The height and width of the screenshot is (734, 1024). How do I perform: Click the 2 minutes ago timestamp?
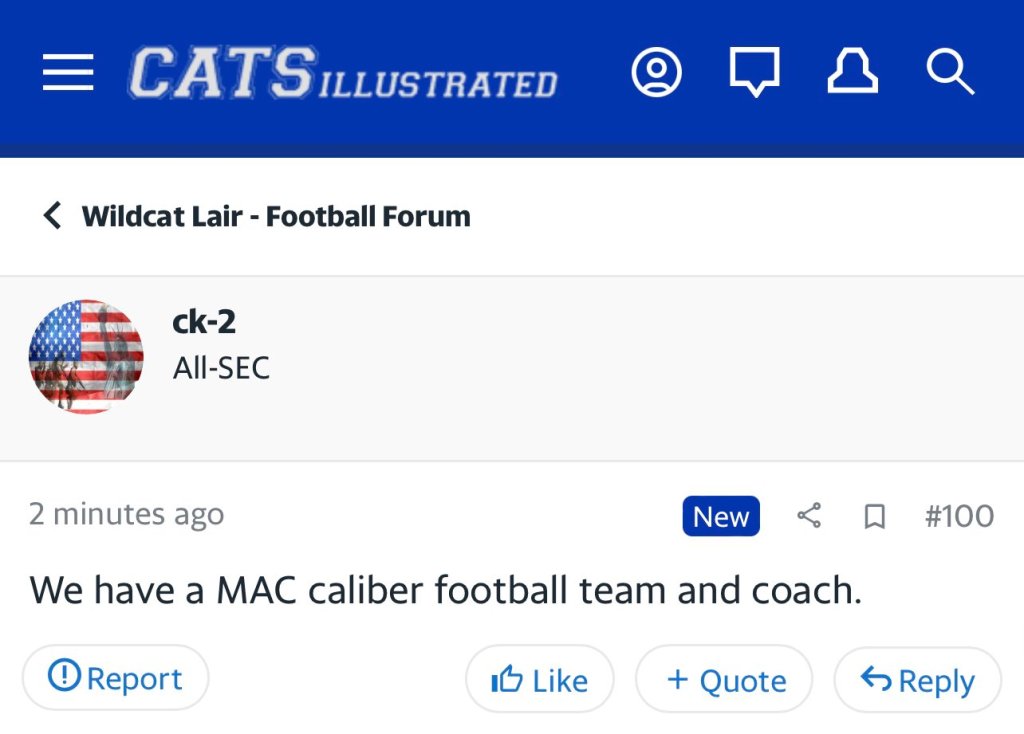[126, 514]
